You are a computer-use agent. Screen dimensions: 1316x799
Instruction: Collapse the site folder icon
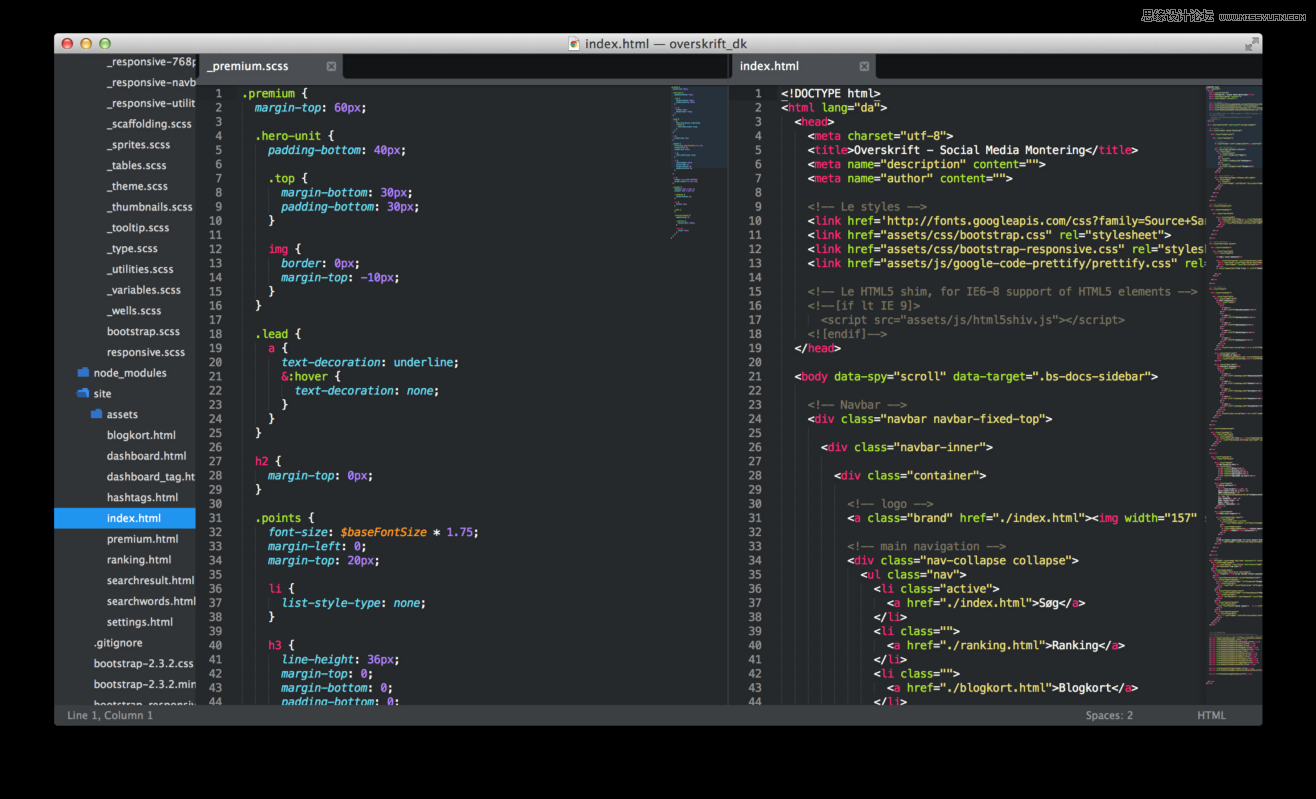(83, 393)
